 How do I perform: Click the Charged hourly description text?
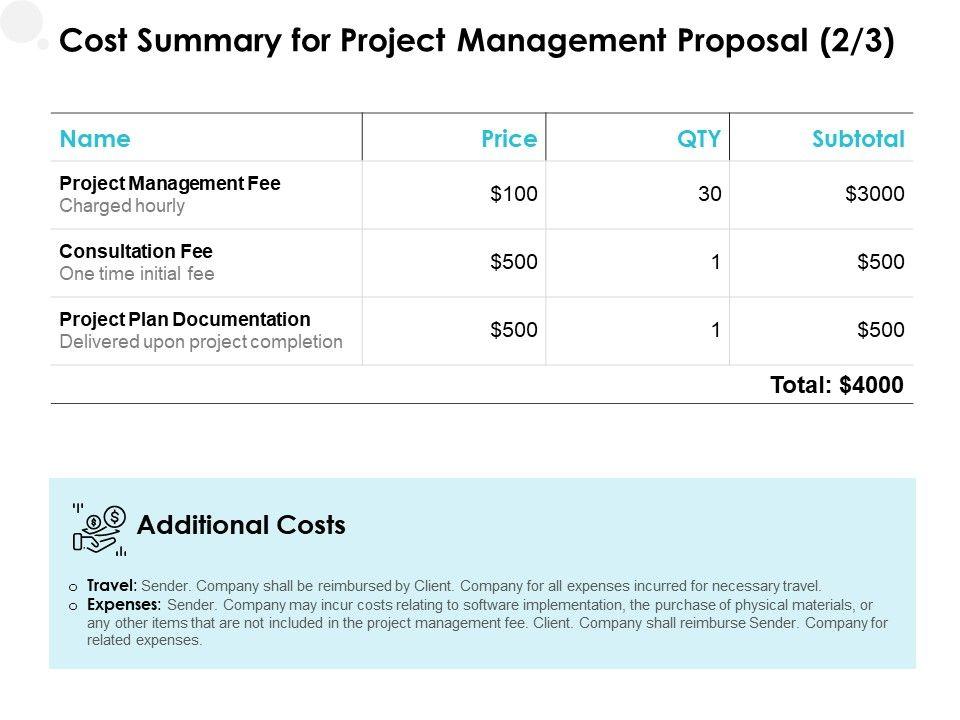(122, 206)
